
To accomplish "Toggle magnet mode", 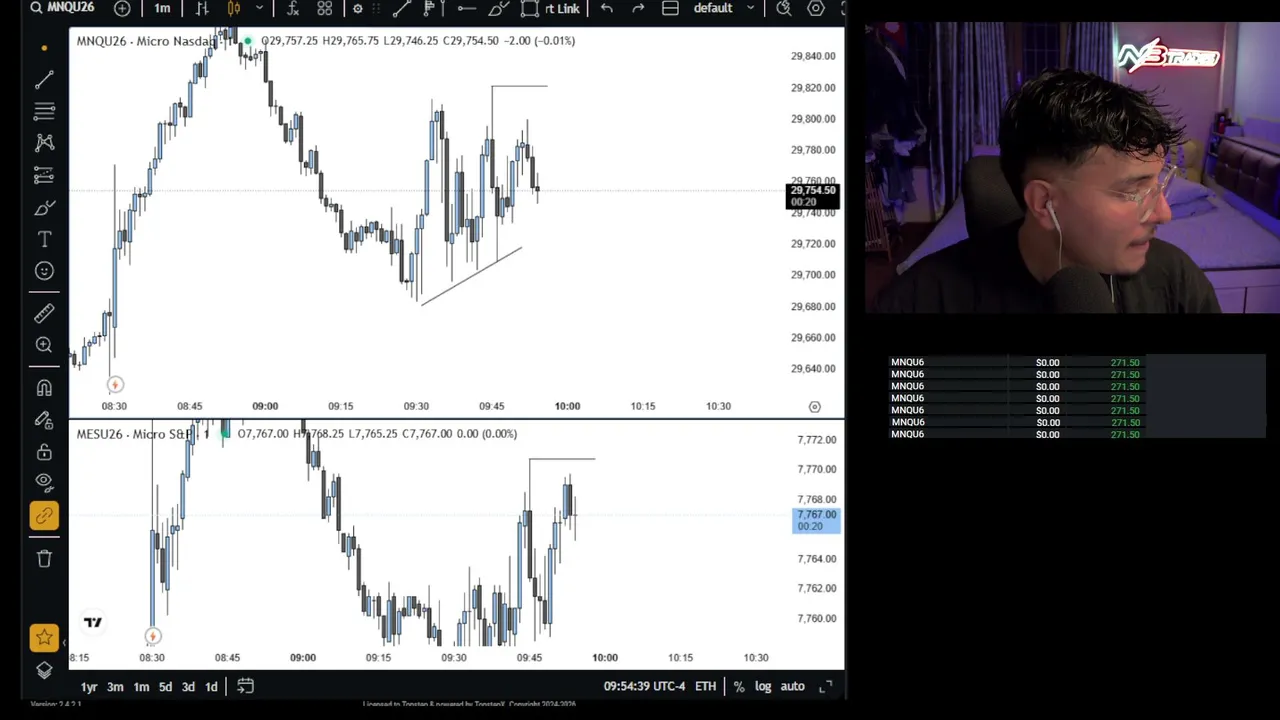I will tap(44, 388).
